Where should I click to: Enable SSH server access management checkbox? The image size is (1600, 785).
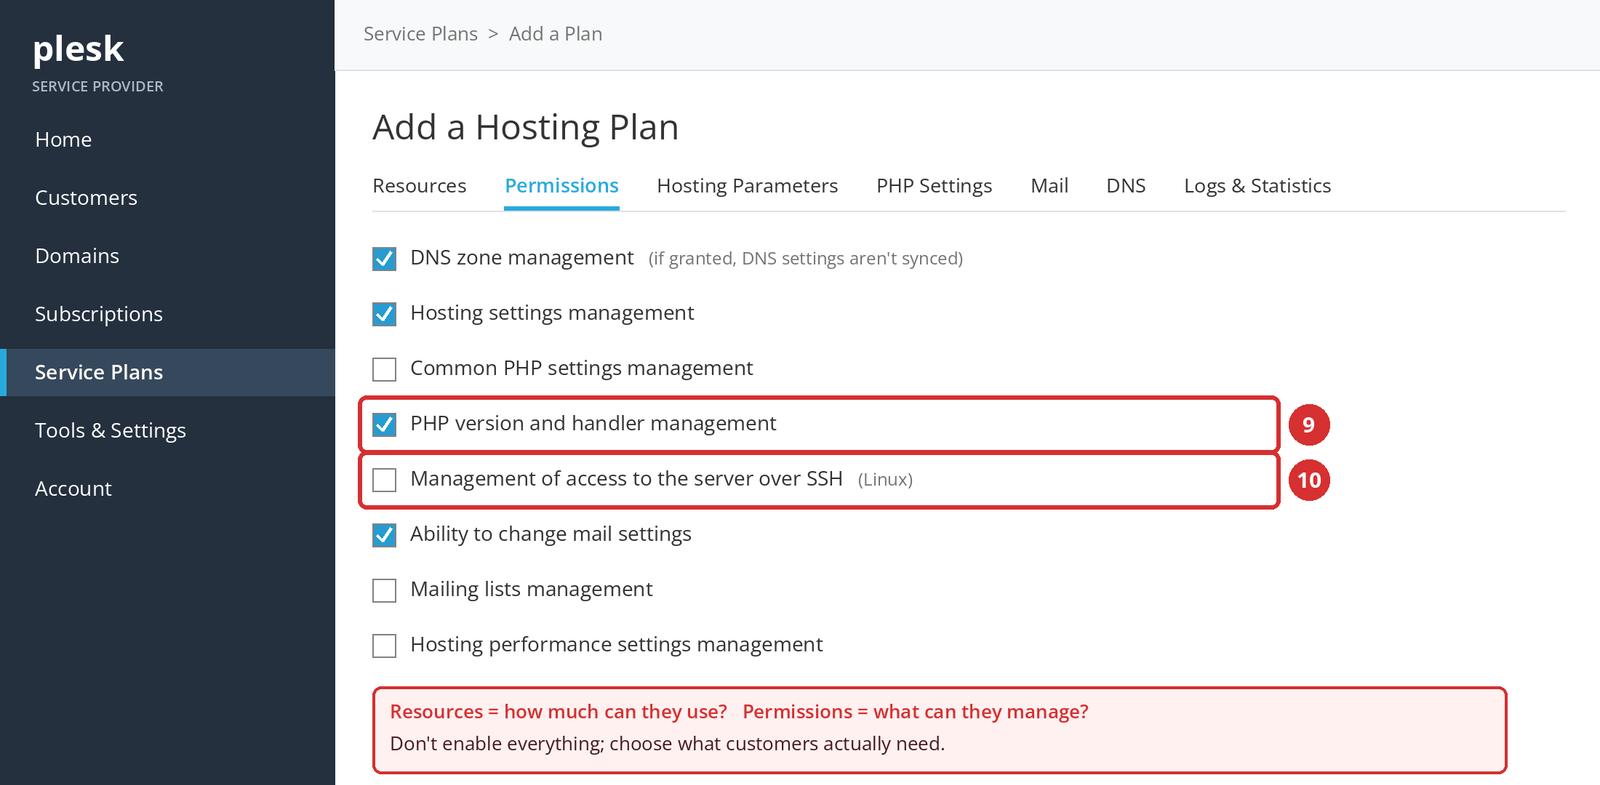point(384,480)
